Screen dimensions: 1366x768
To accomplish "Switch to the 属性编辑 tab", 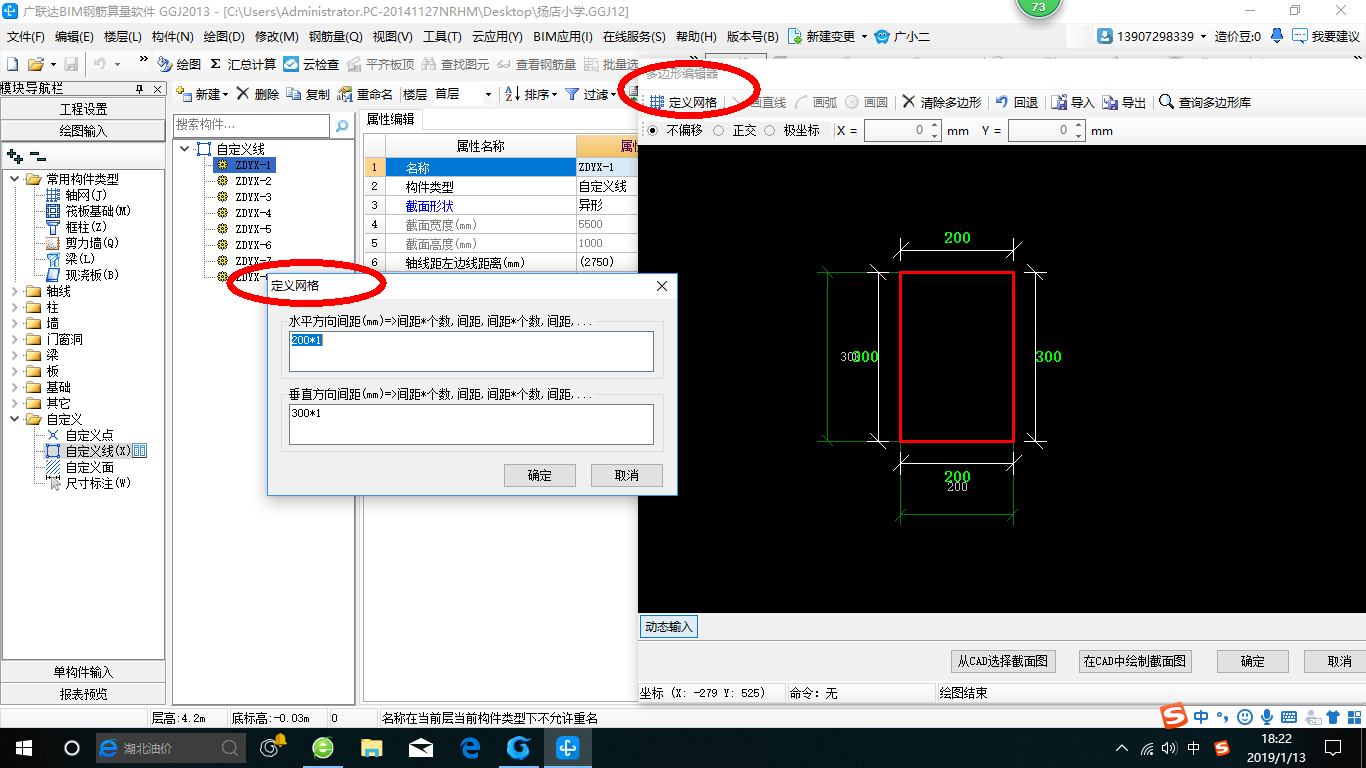I will pos(391,119).
